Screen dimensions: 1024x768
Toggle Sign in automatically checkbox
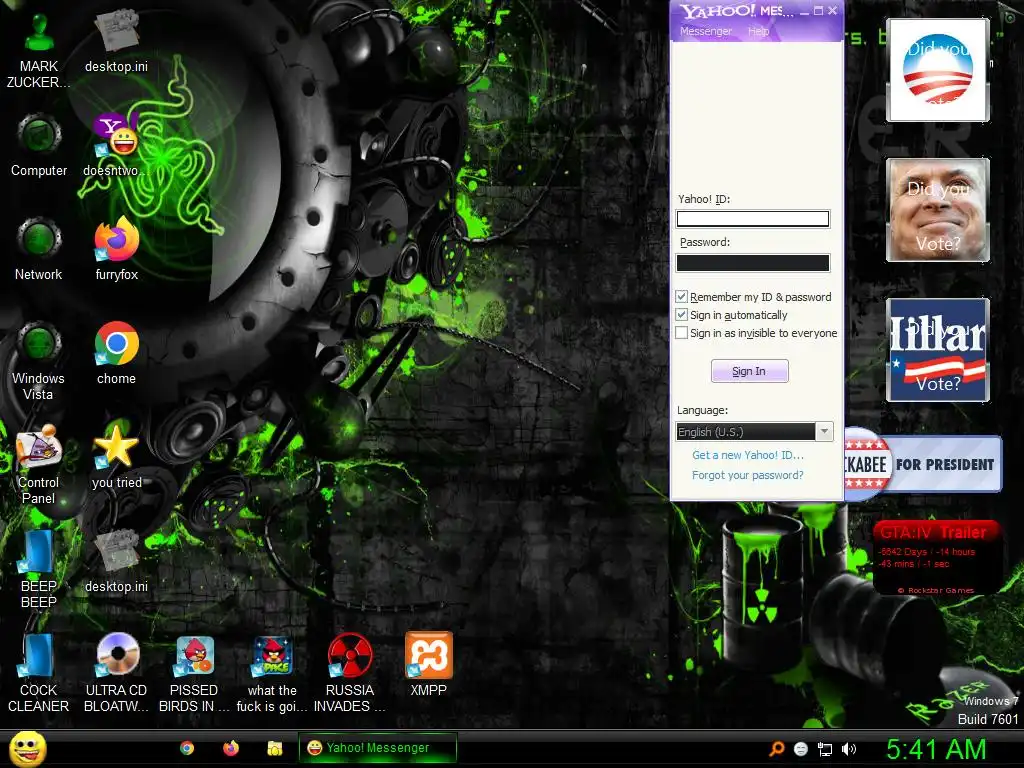[x=681, y=315]
